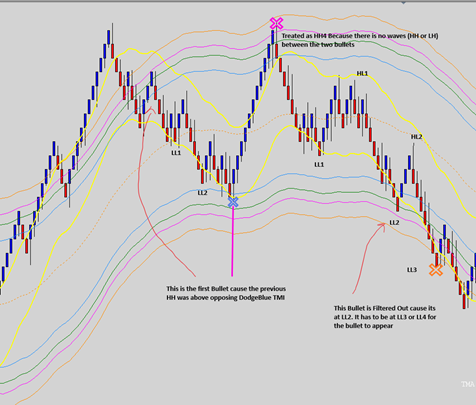Select the HL1 wave label
The image size is (476, 405).
362,73
